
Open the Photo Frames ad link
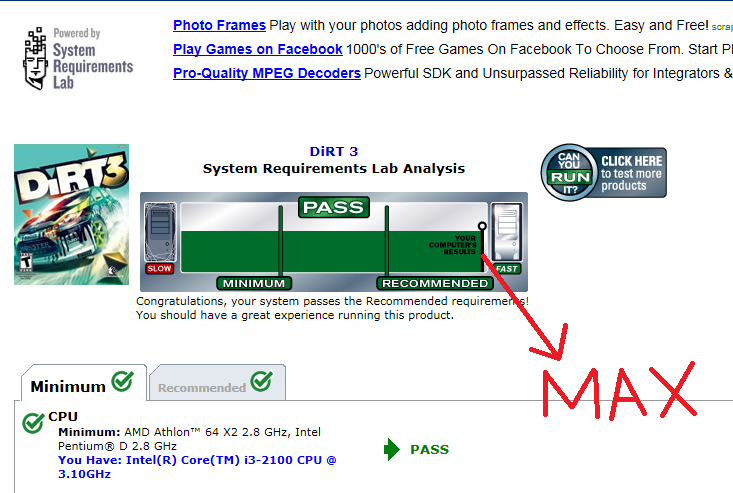[x=219, y=25]
